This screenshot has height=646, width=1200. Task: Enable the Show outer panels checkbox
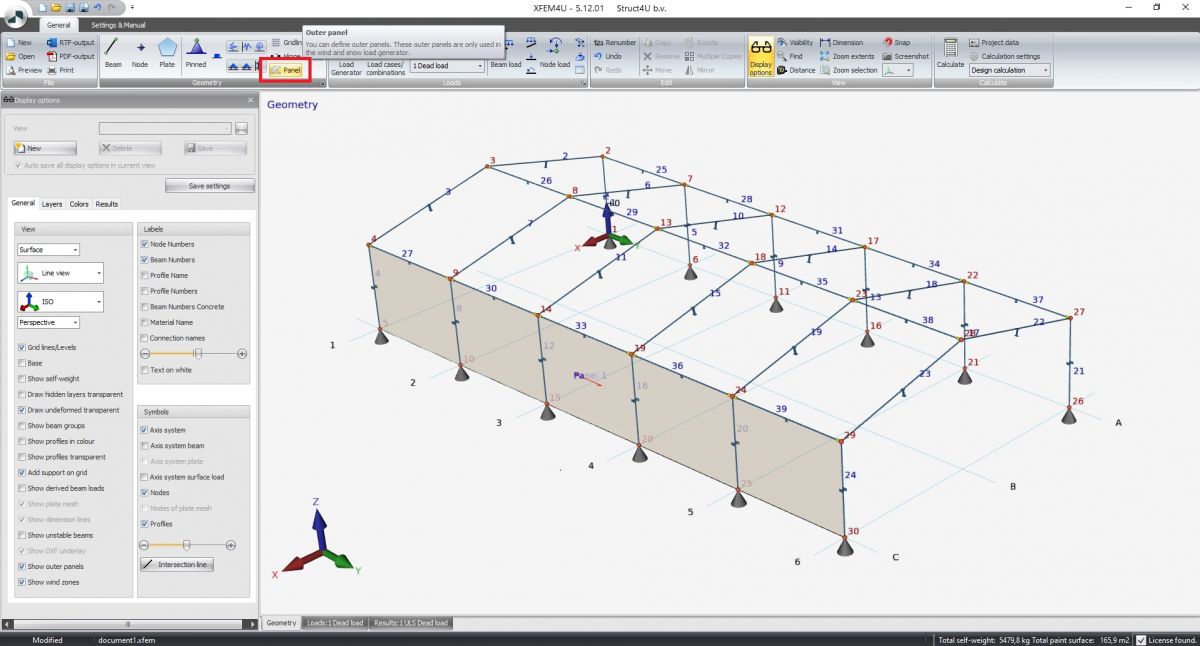[x=23, y=566]
